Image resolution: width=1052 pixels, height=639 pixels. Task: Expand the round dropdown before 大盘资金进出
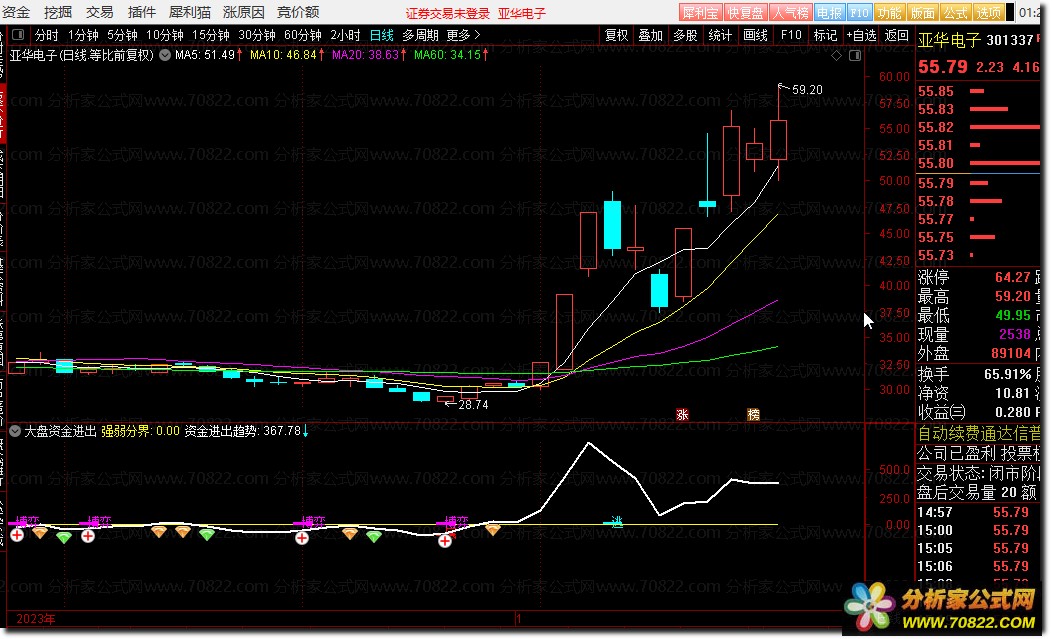15,431
